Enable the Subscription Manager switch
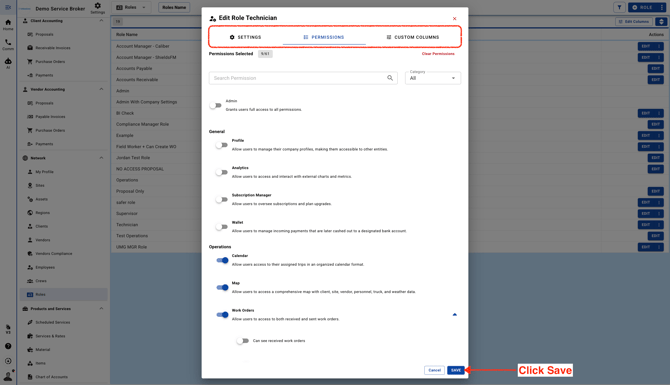The width and height of the screenshot is (670, 385). pos(221,199)
